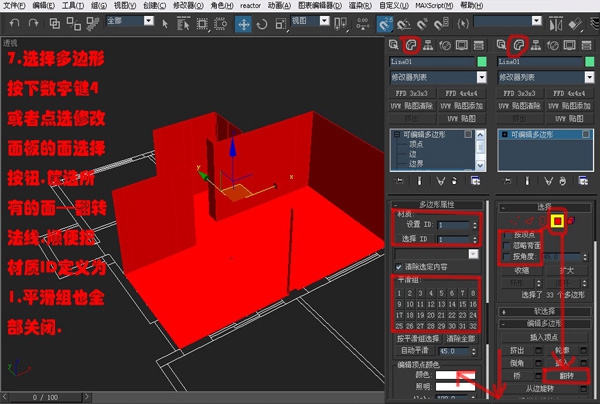The width and height of the screenshot is (600, 404).
Task: Open named selection sets dropdown
Action: pos(537,21)
